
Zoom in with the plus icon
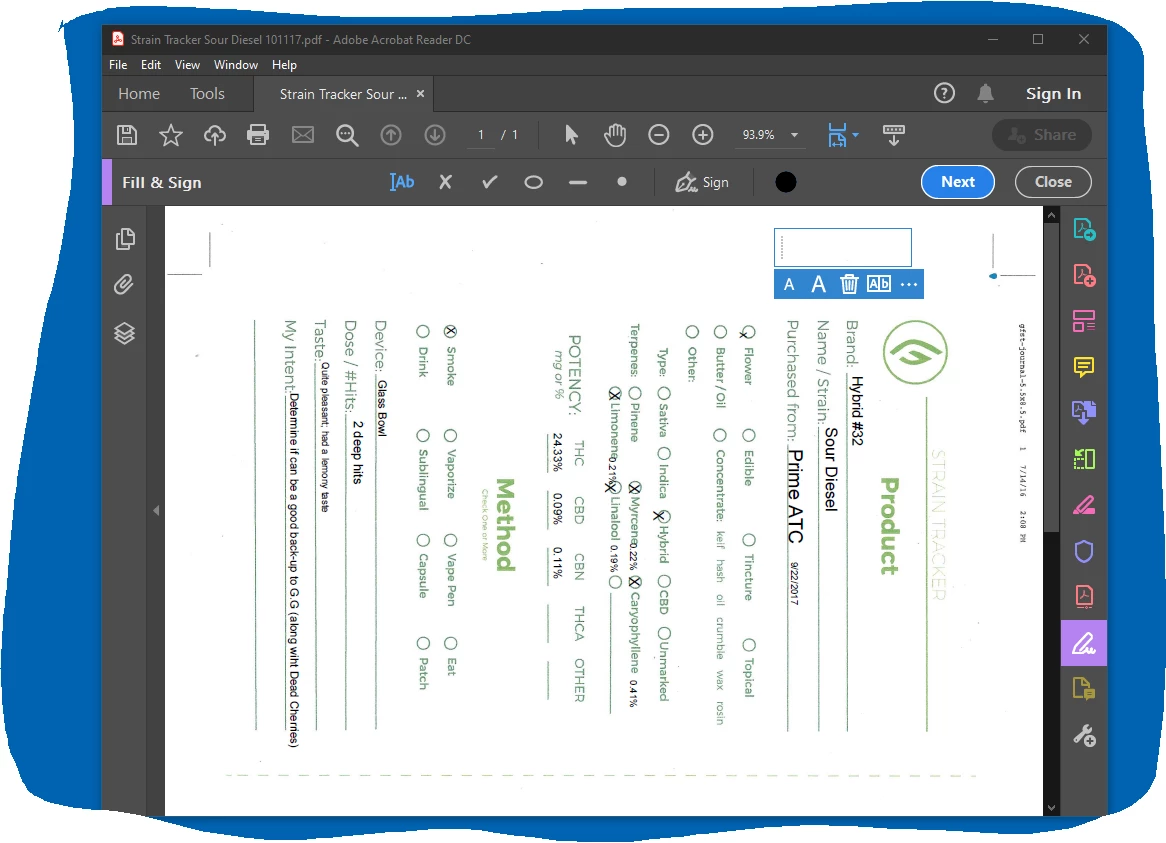[703, 135]
